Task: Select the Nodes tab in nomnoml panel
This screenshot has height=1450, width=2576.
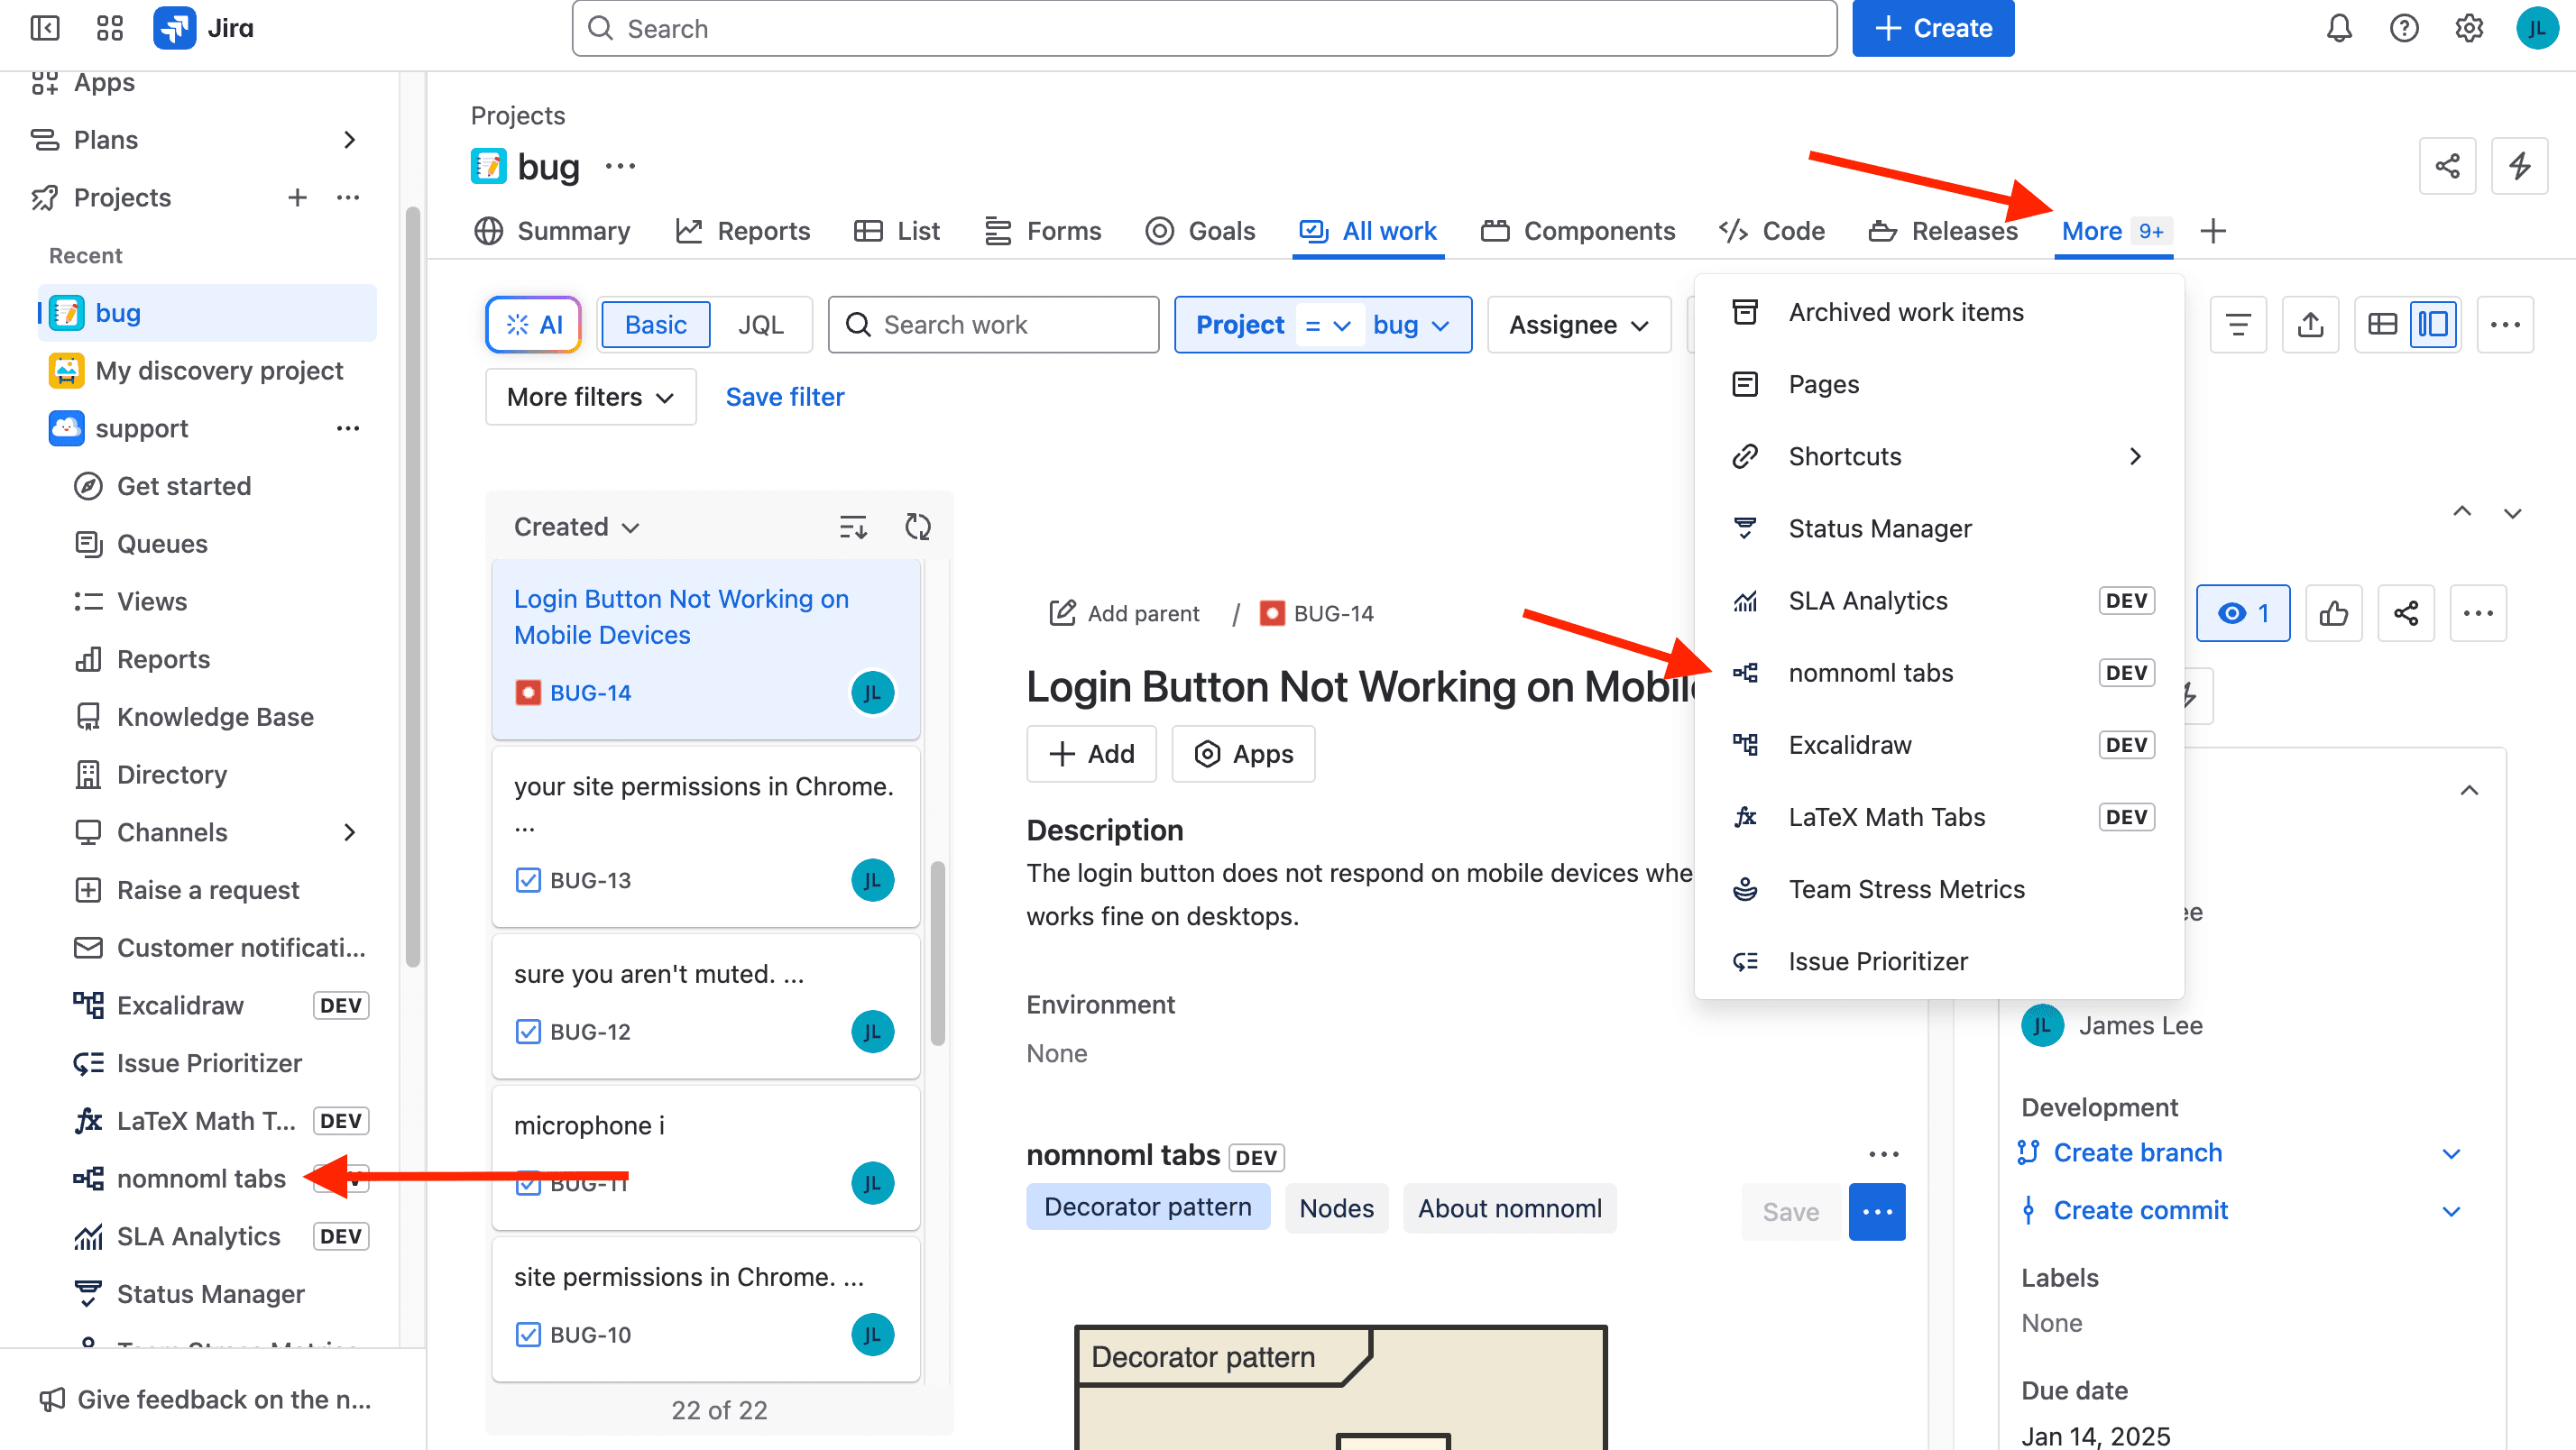Action: 1336,1208
